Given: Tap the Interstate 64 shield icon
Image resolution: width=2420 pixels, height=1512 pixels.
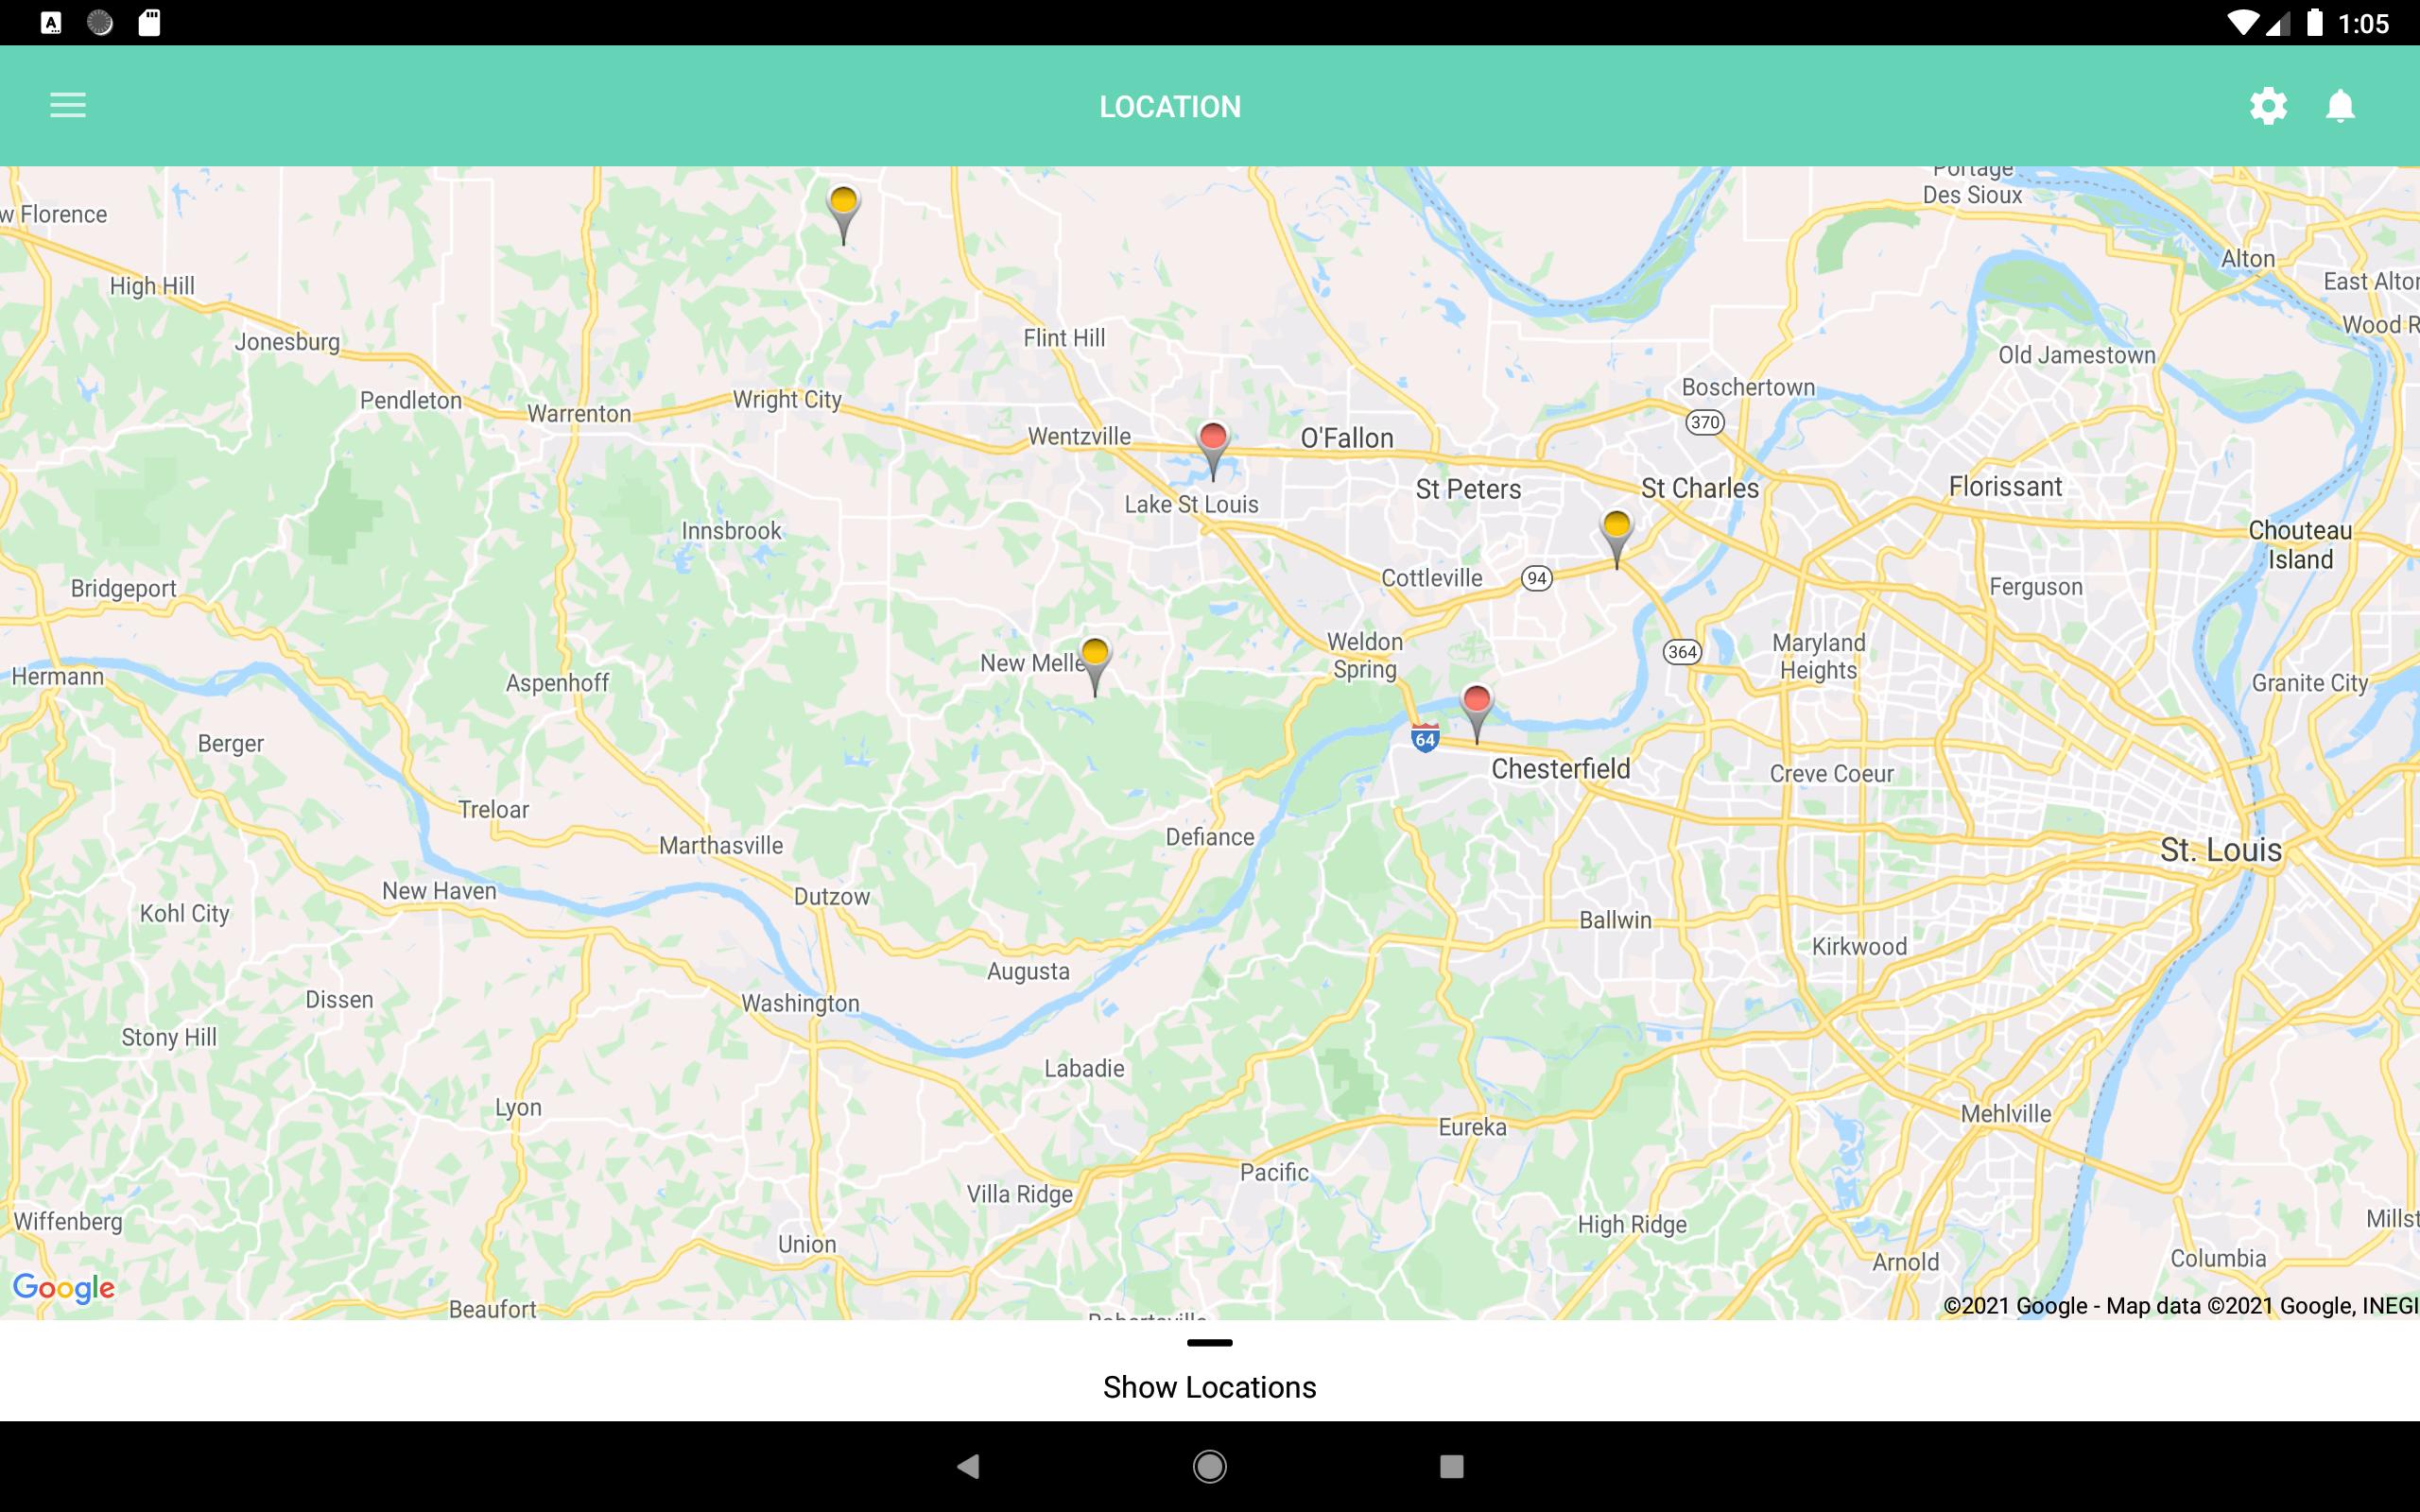Looking at the screenshot, I should click(x=1425, y=738).
